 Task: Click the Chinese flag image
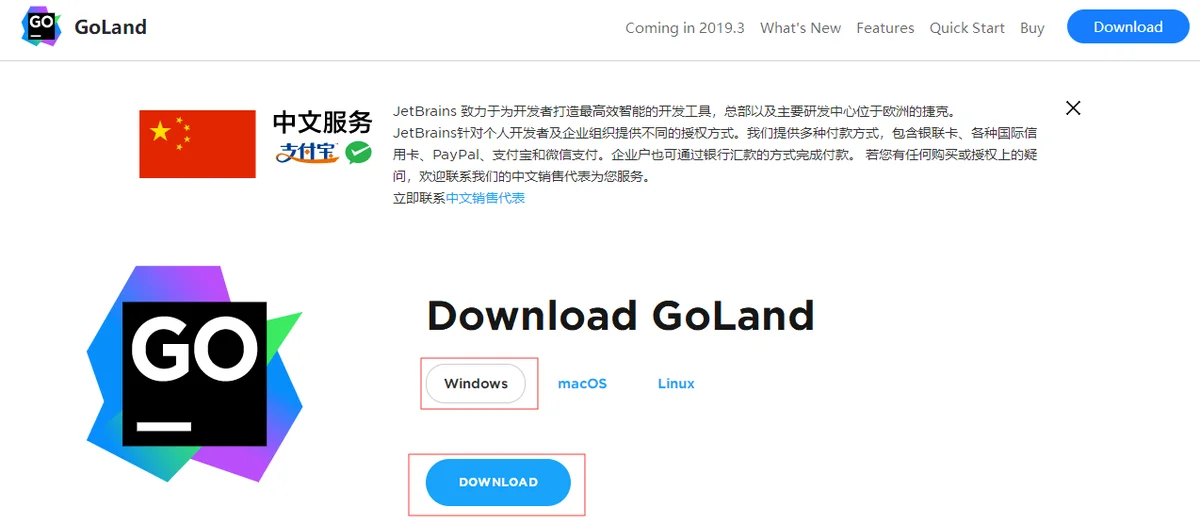[x=197, y=144]
